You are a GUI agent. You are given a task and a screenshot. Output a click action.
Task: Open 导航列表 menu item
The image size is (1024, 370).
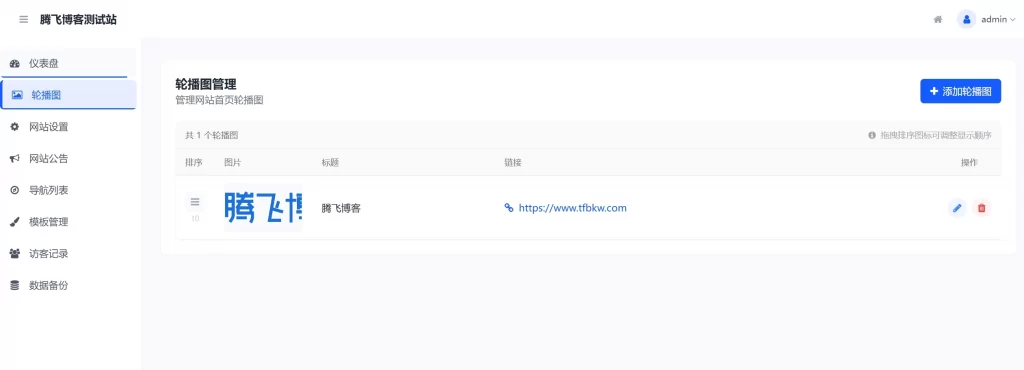(69, 190)
